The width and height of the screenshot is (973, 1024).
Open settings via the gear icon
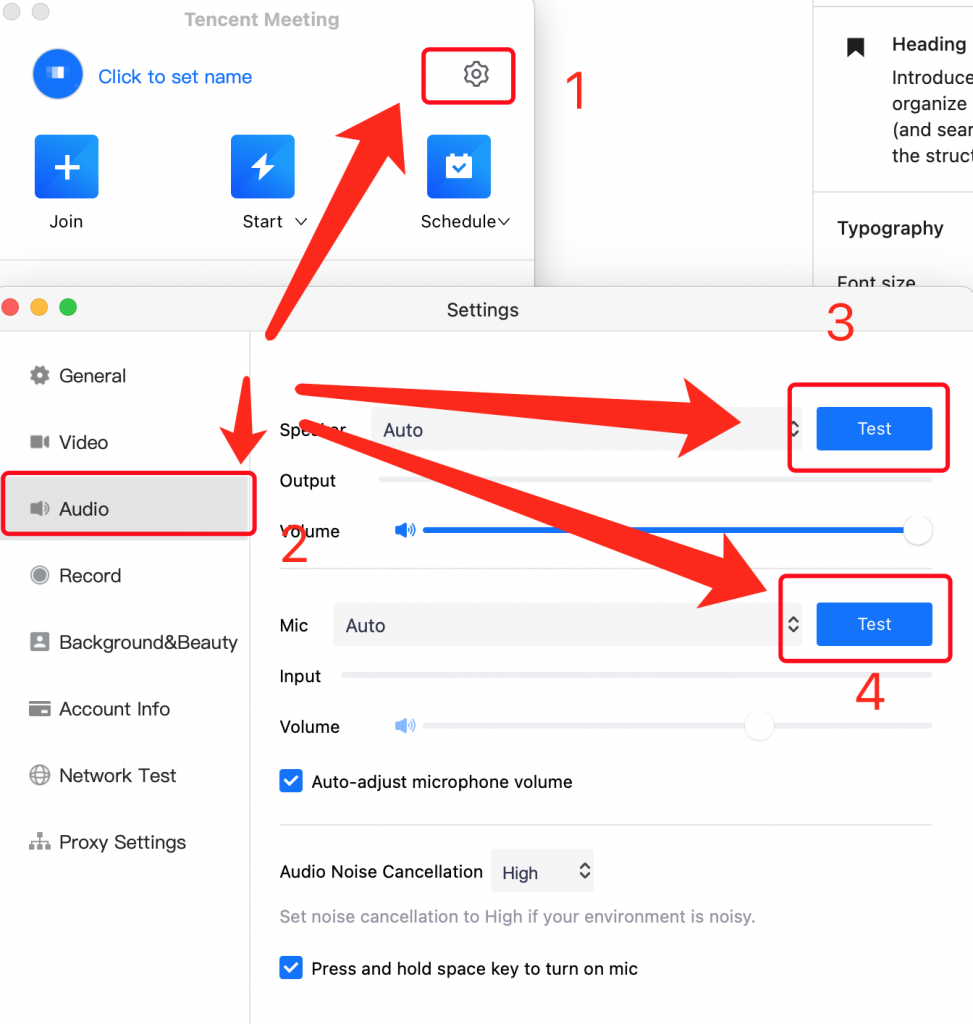click(476, 74)
